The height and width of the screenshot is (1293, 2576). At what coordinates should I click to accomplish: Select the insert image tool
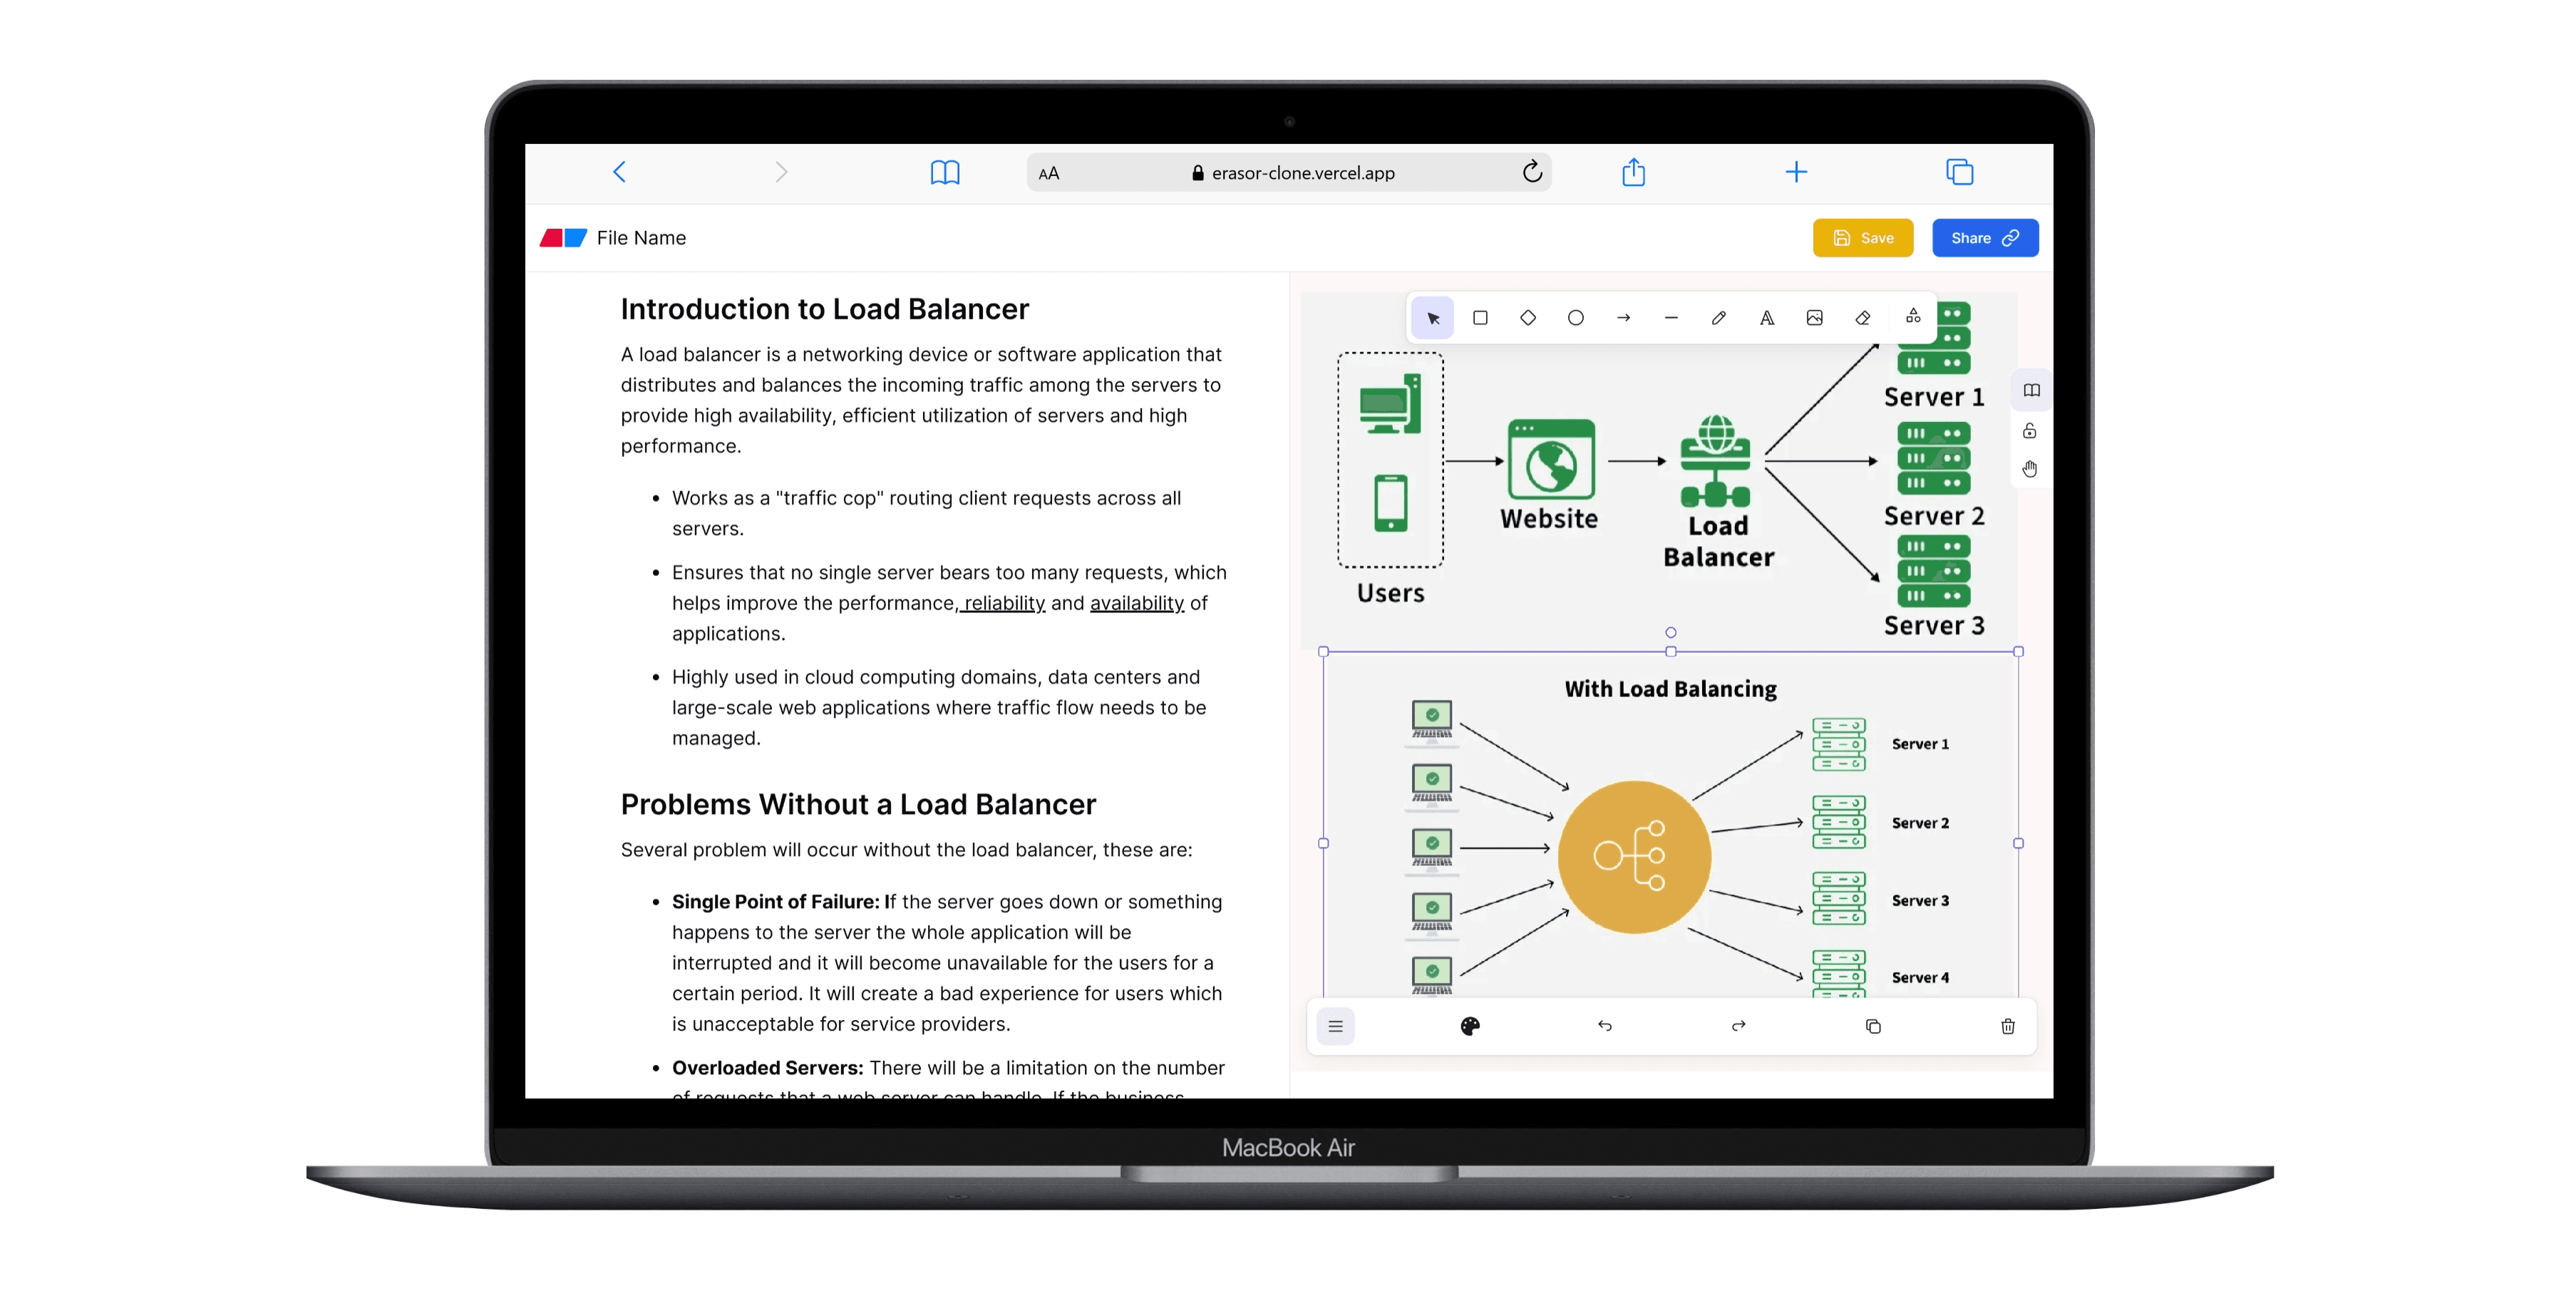pyautogui.click(x=1815, y=318)
